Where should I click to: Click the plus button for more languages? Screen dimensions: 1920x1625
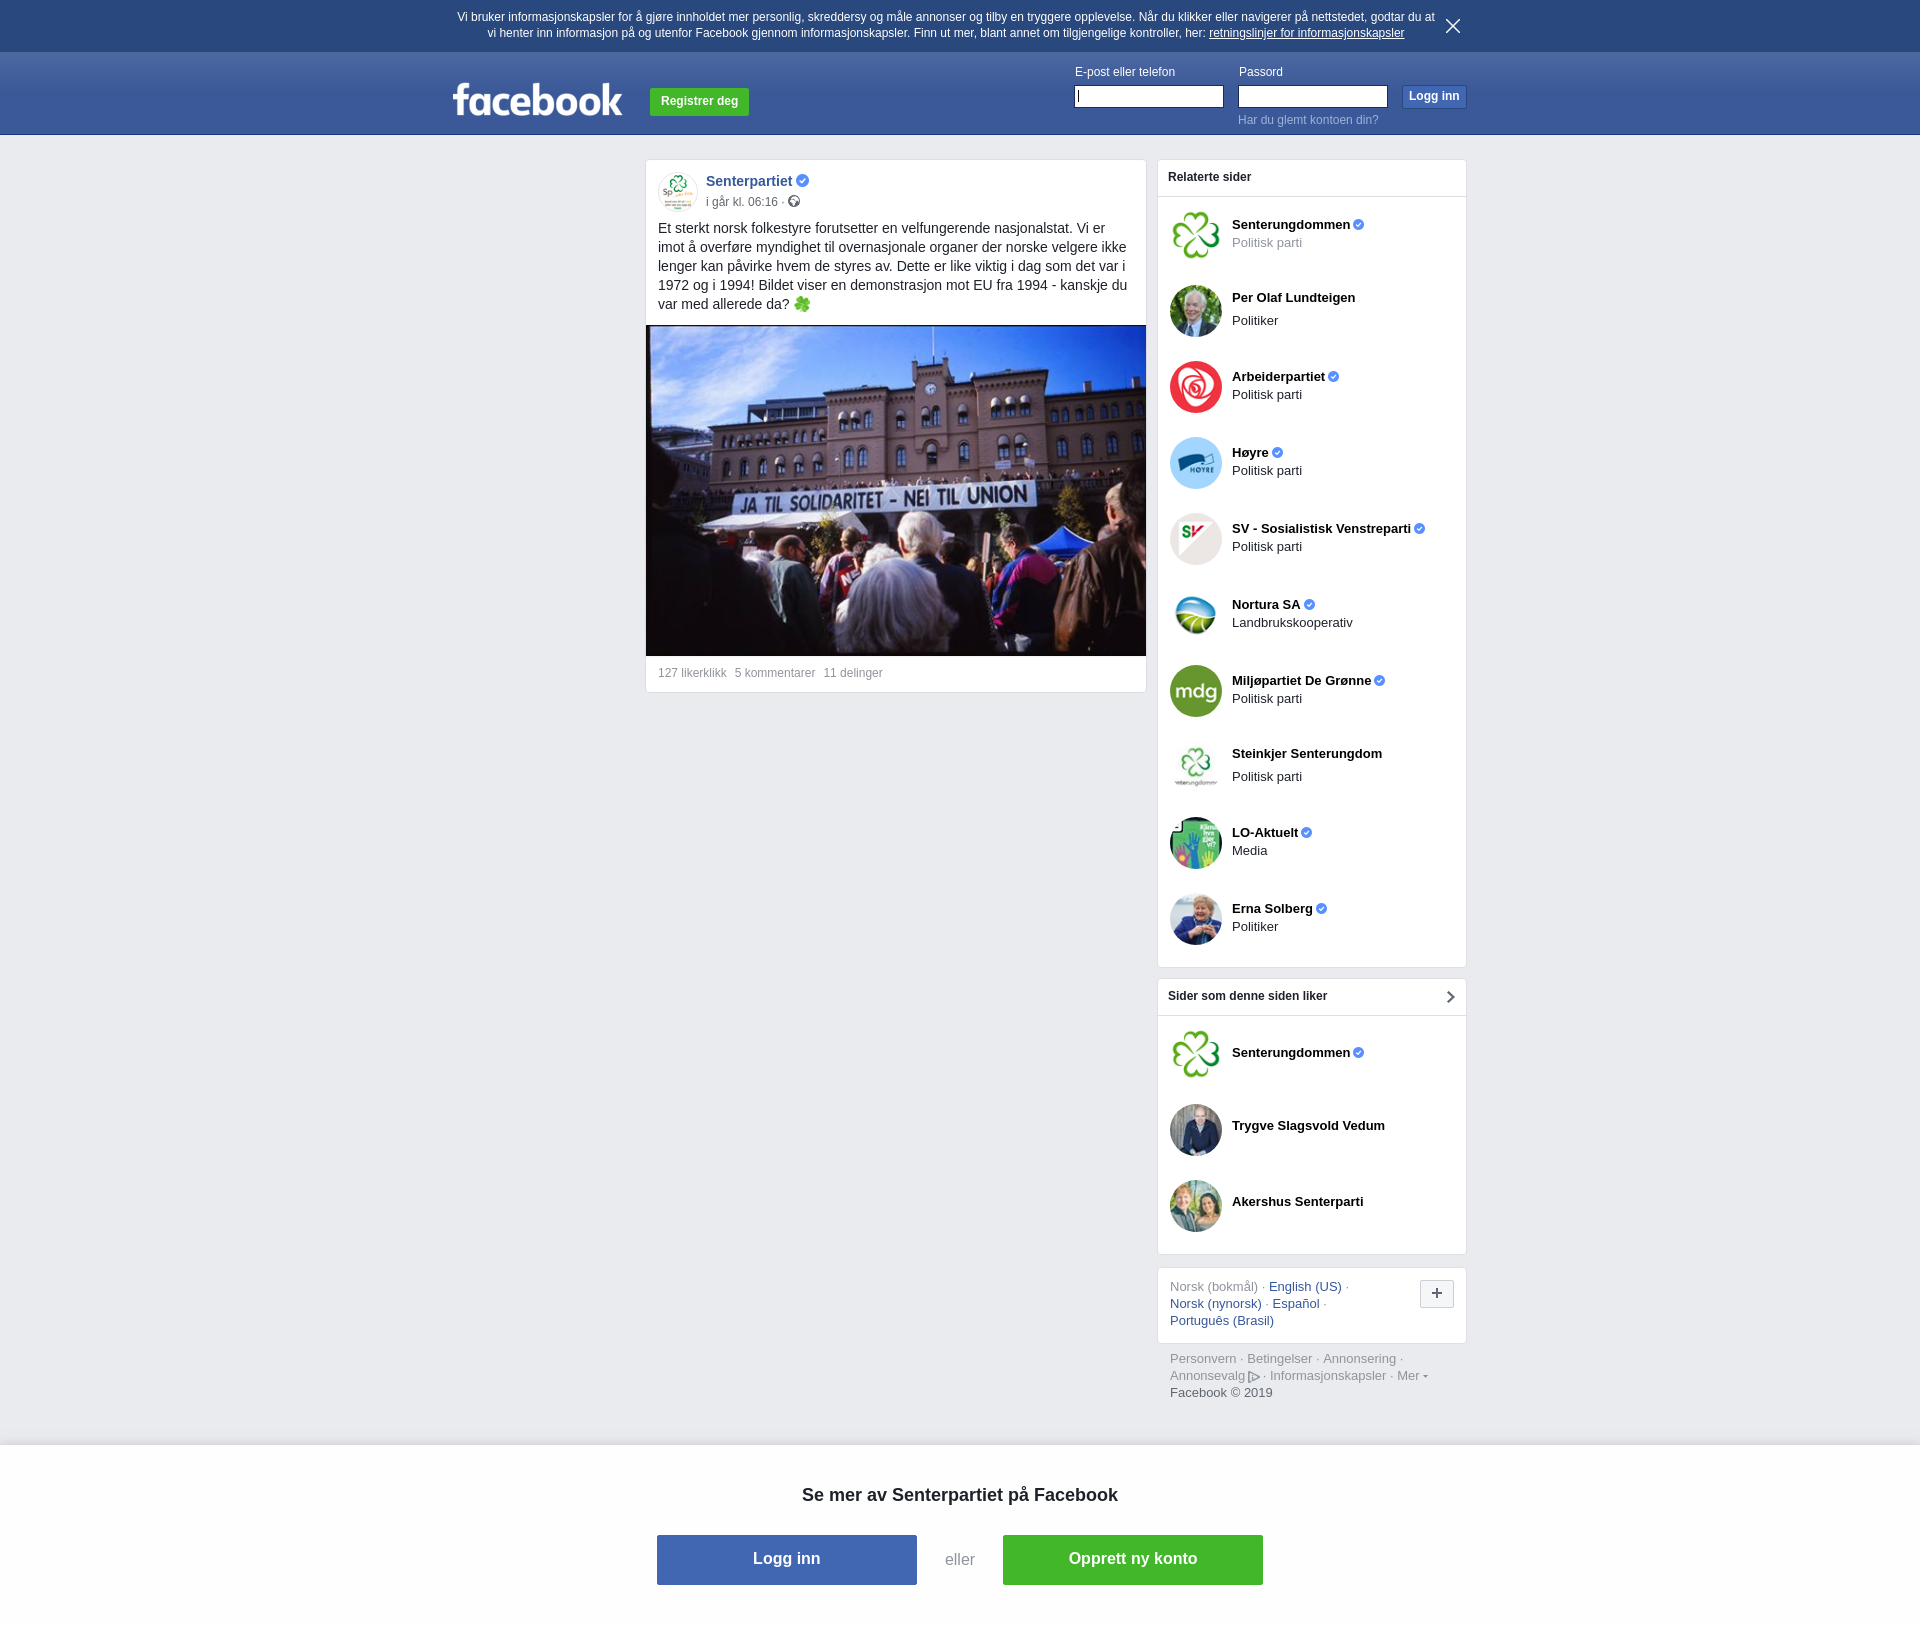1437,1294
